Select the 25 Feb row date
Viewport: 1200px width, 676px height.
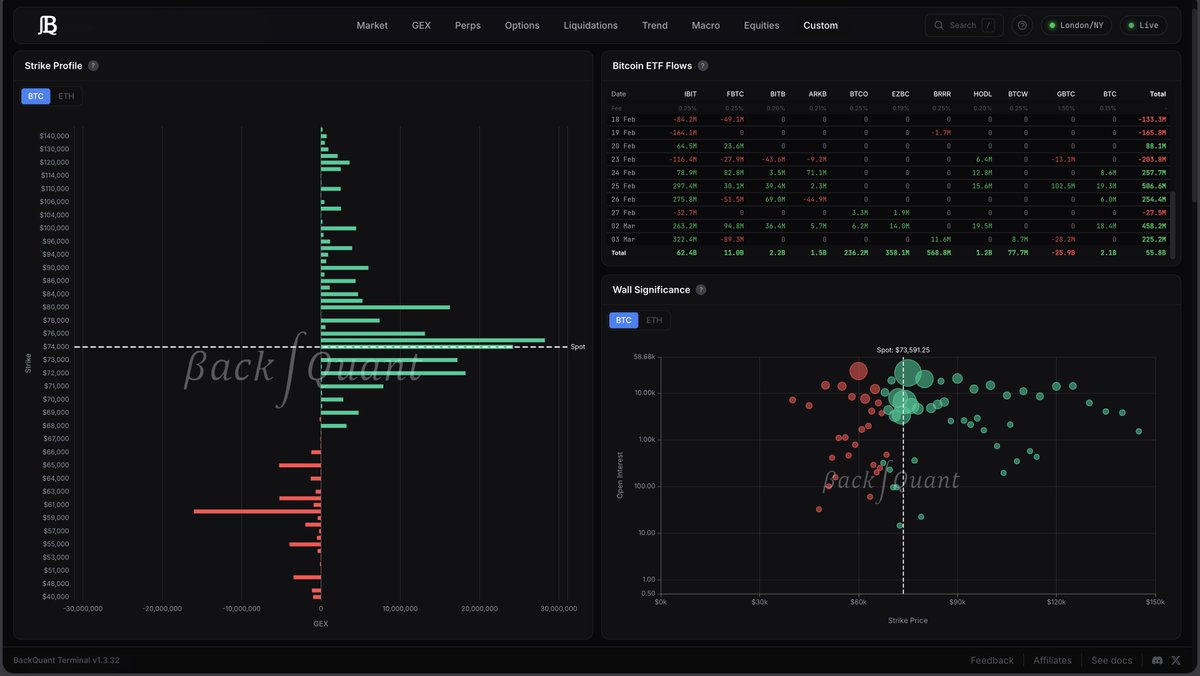pos(623,186)
